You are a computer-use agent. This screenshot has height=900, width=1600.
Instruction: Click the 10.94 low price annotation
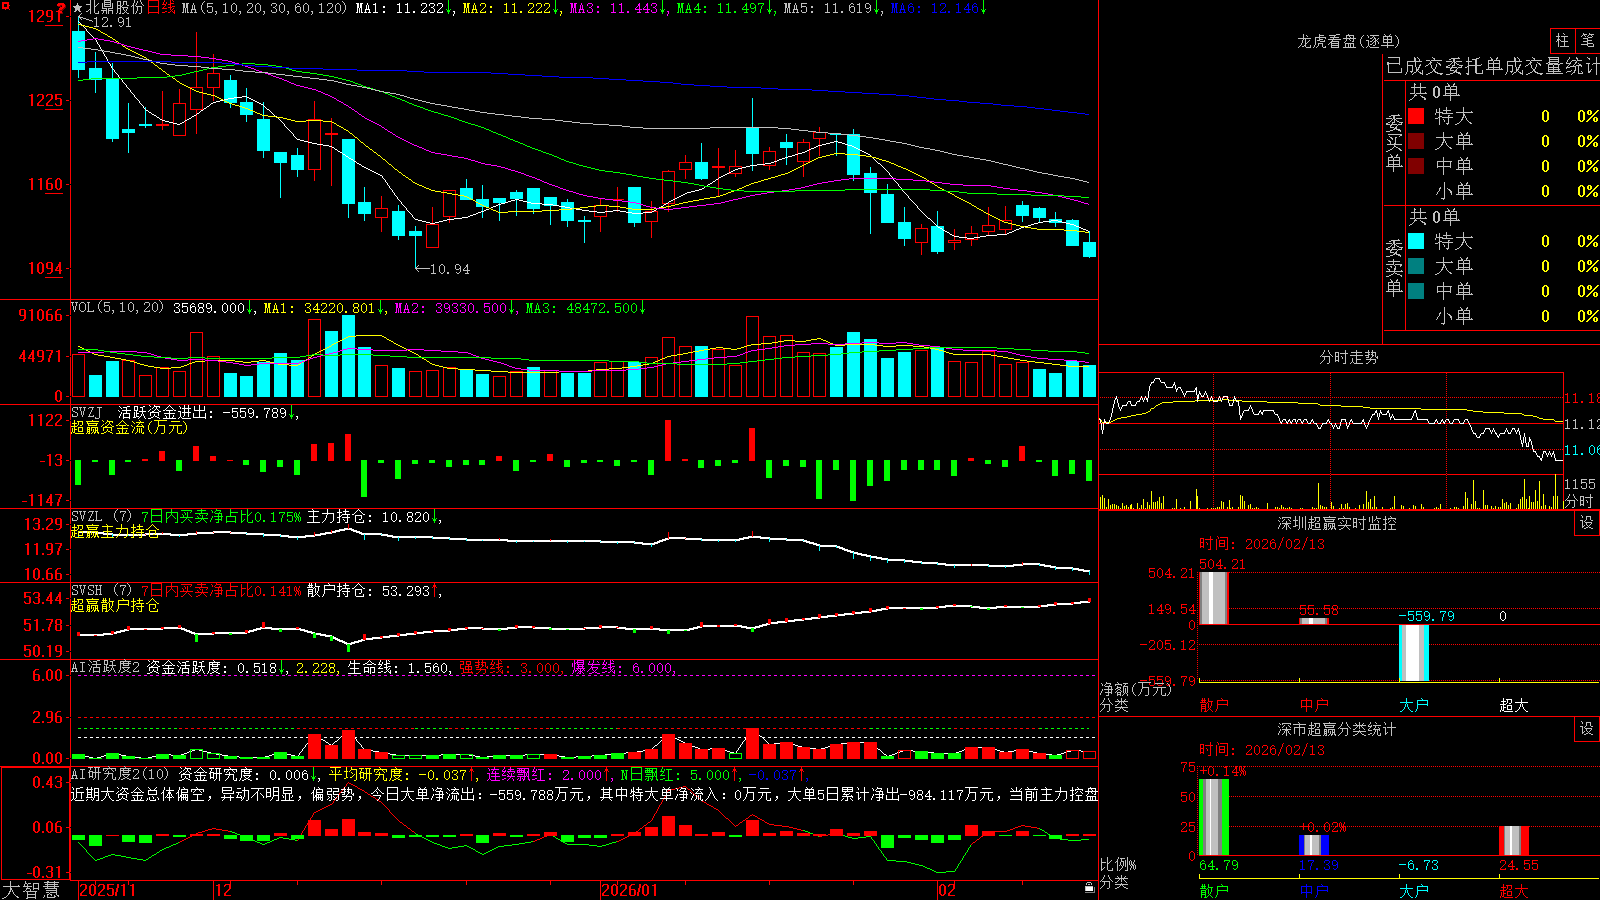pos(449,269)
